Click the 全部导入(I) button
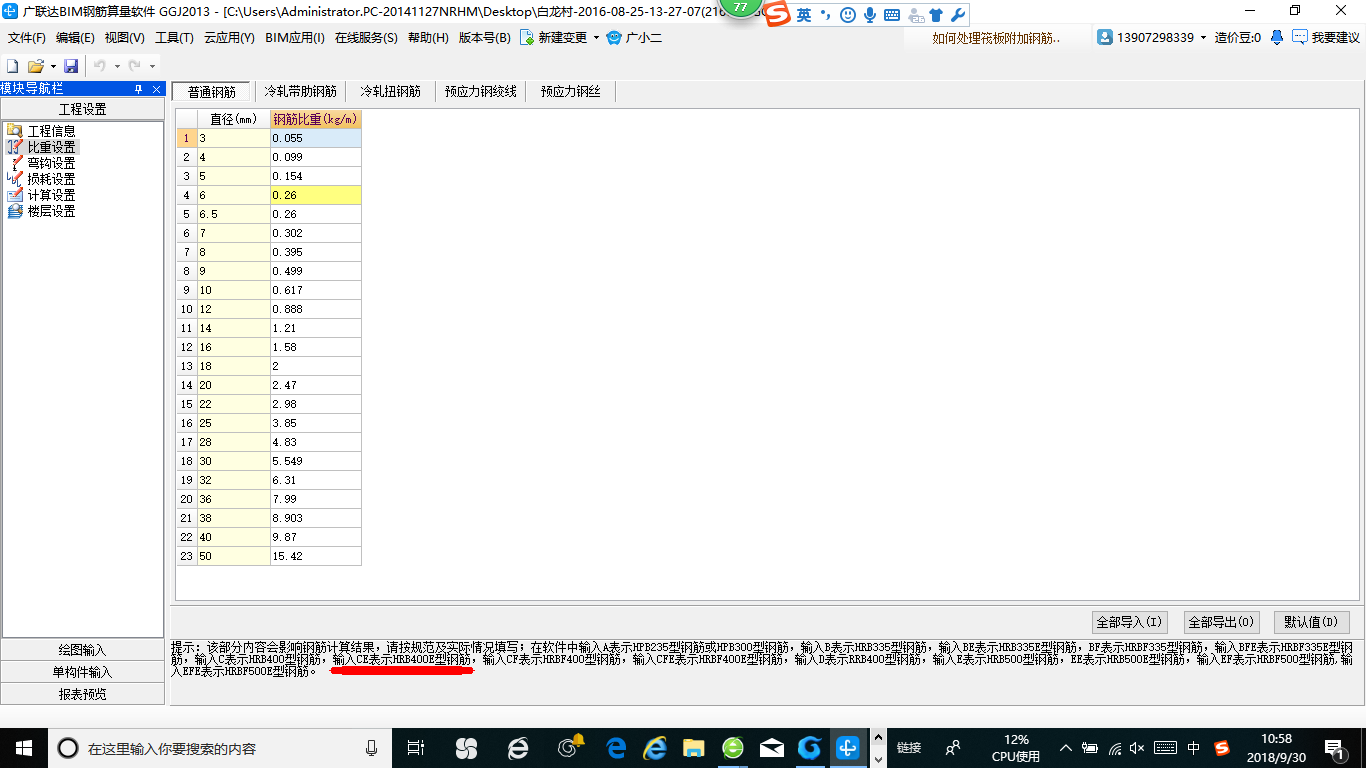The image size is (1366, 768). (x=1129, y=622)
